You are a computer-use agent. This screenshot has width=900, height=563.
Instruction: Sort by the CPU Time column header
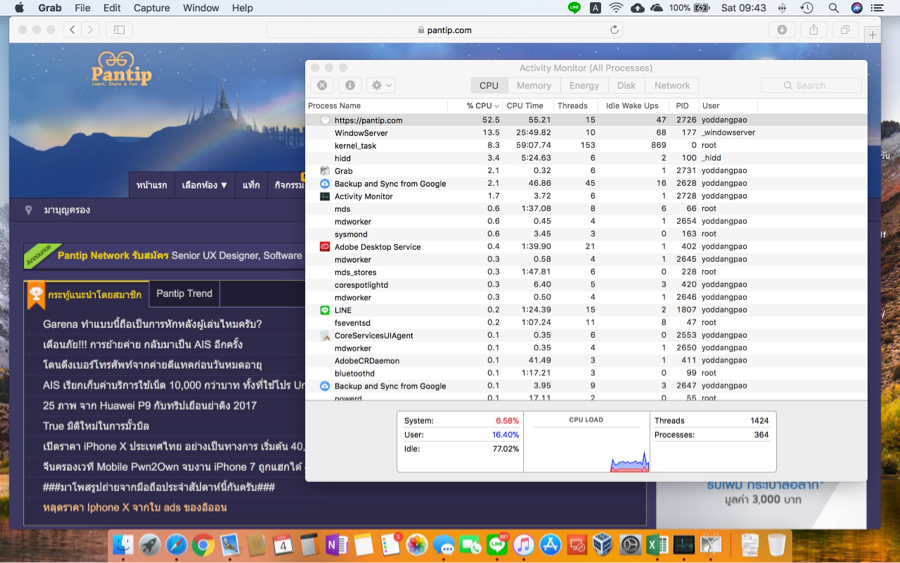pos(527,106)
